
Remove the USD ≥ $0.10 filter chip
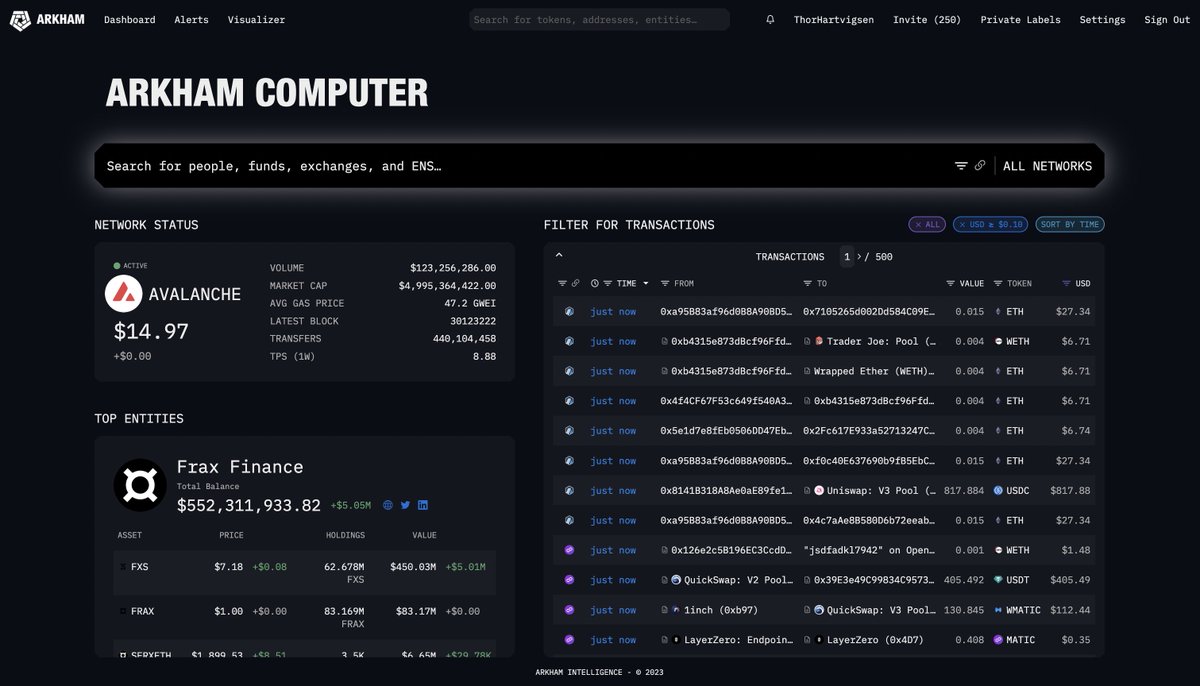990,225
